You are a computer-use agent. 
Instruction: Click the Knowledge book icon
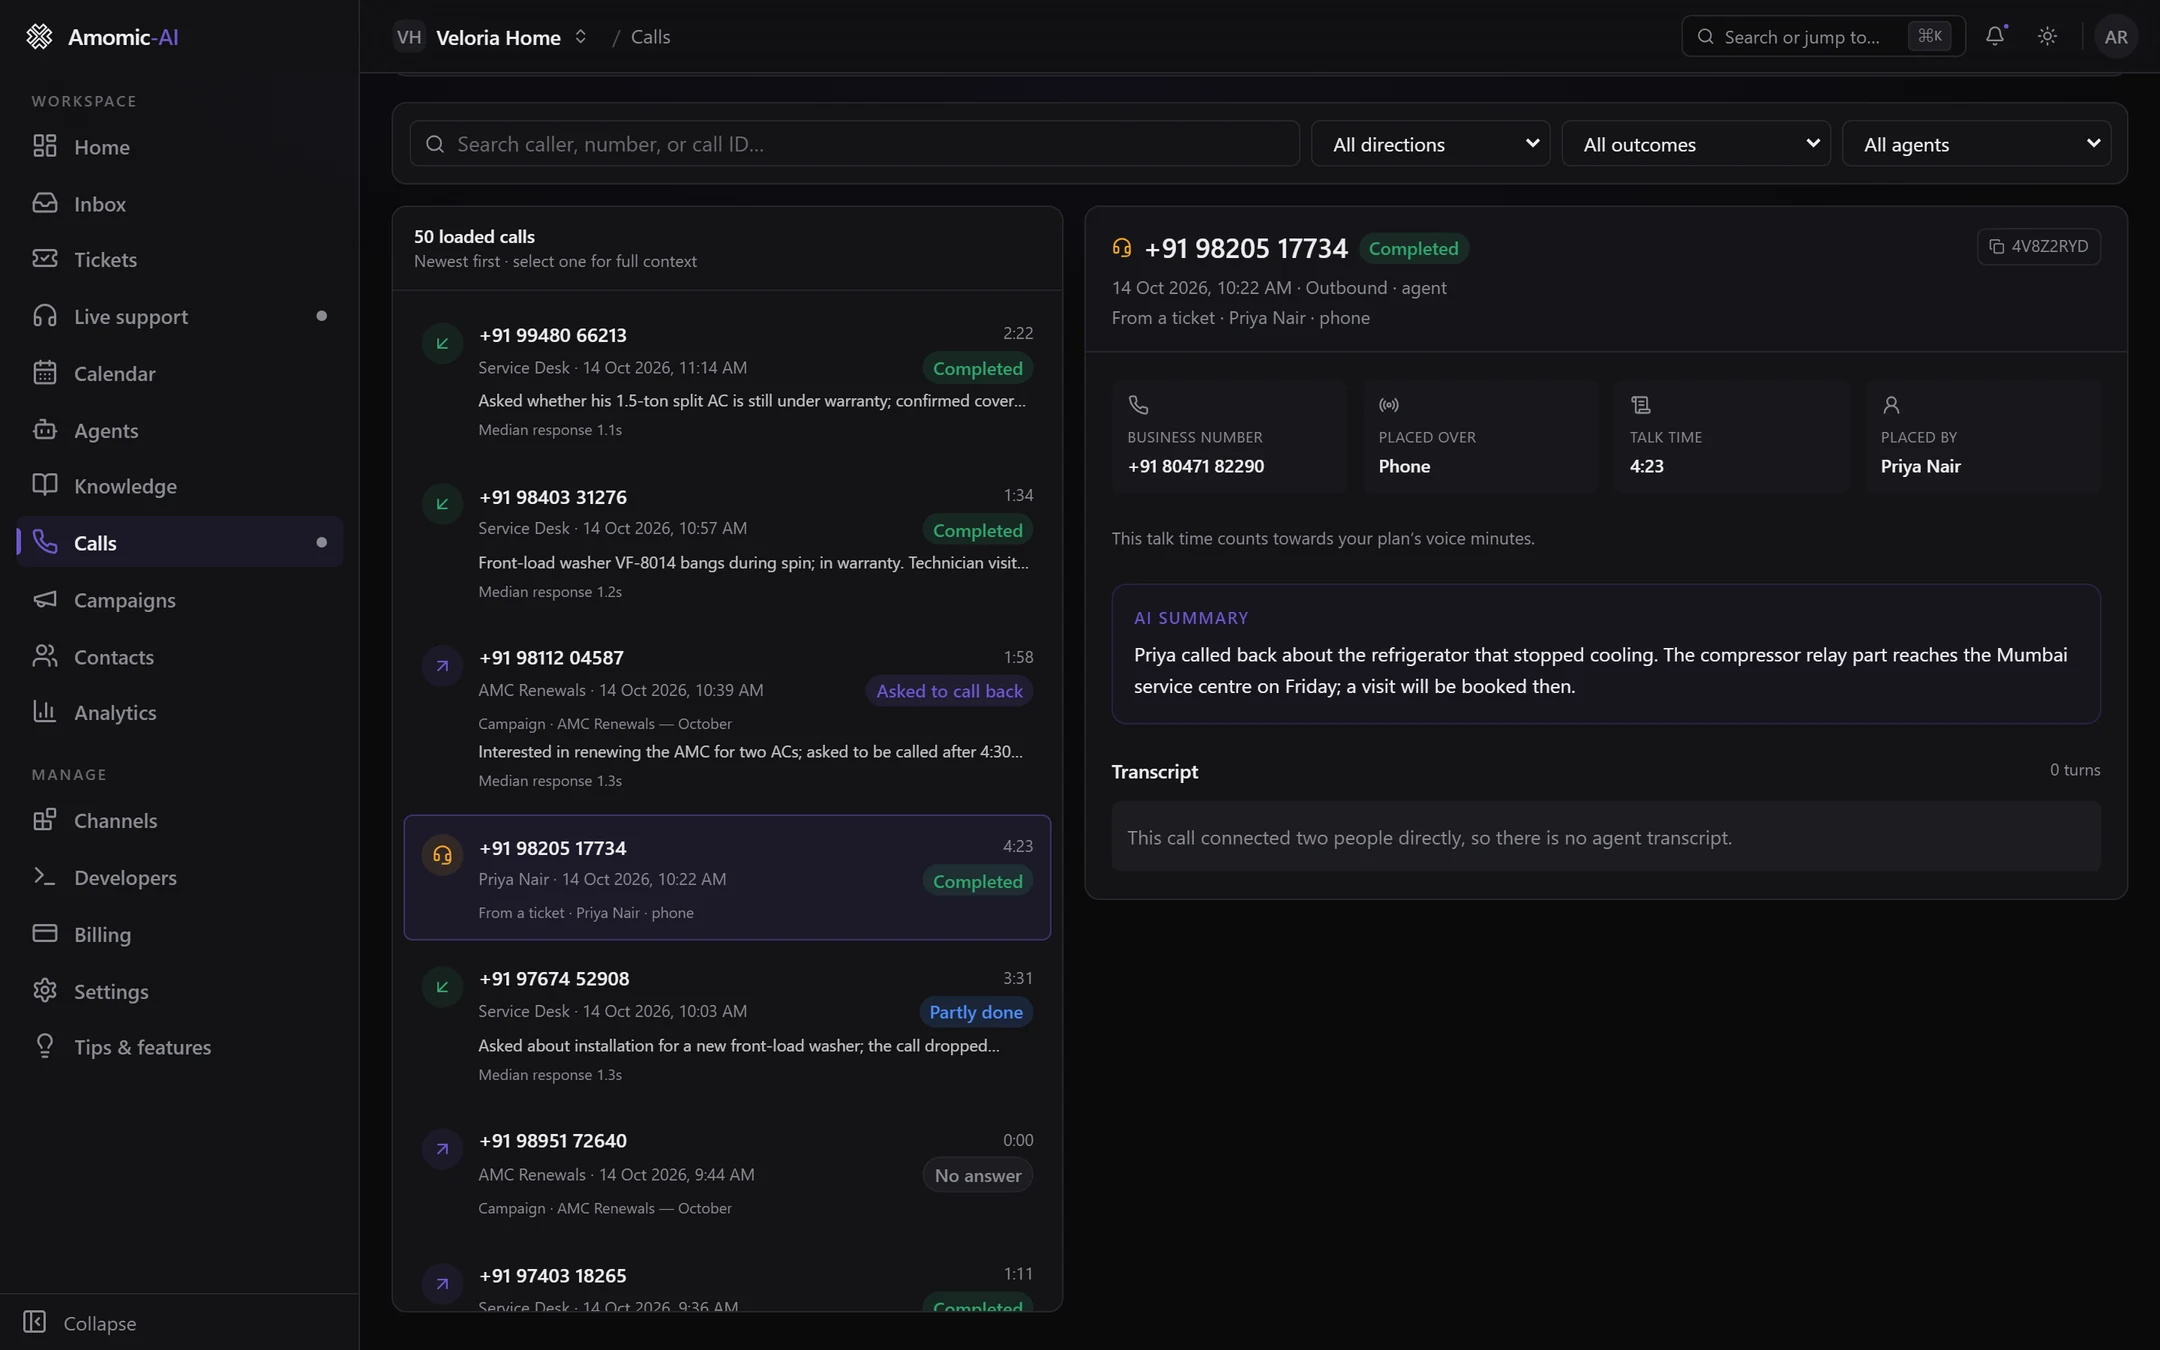(44, 485)
